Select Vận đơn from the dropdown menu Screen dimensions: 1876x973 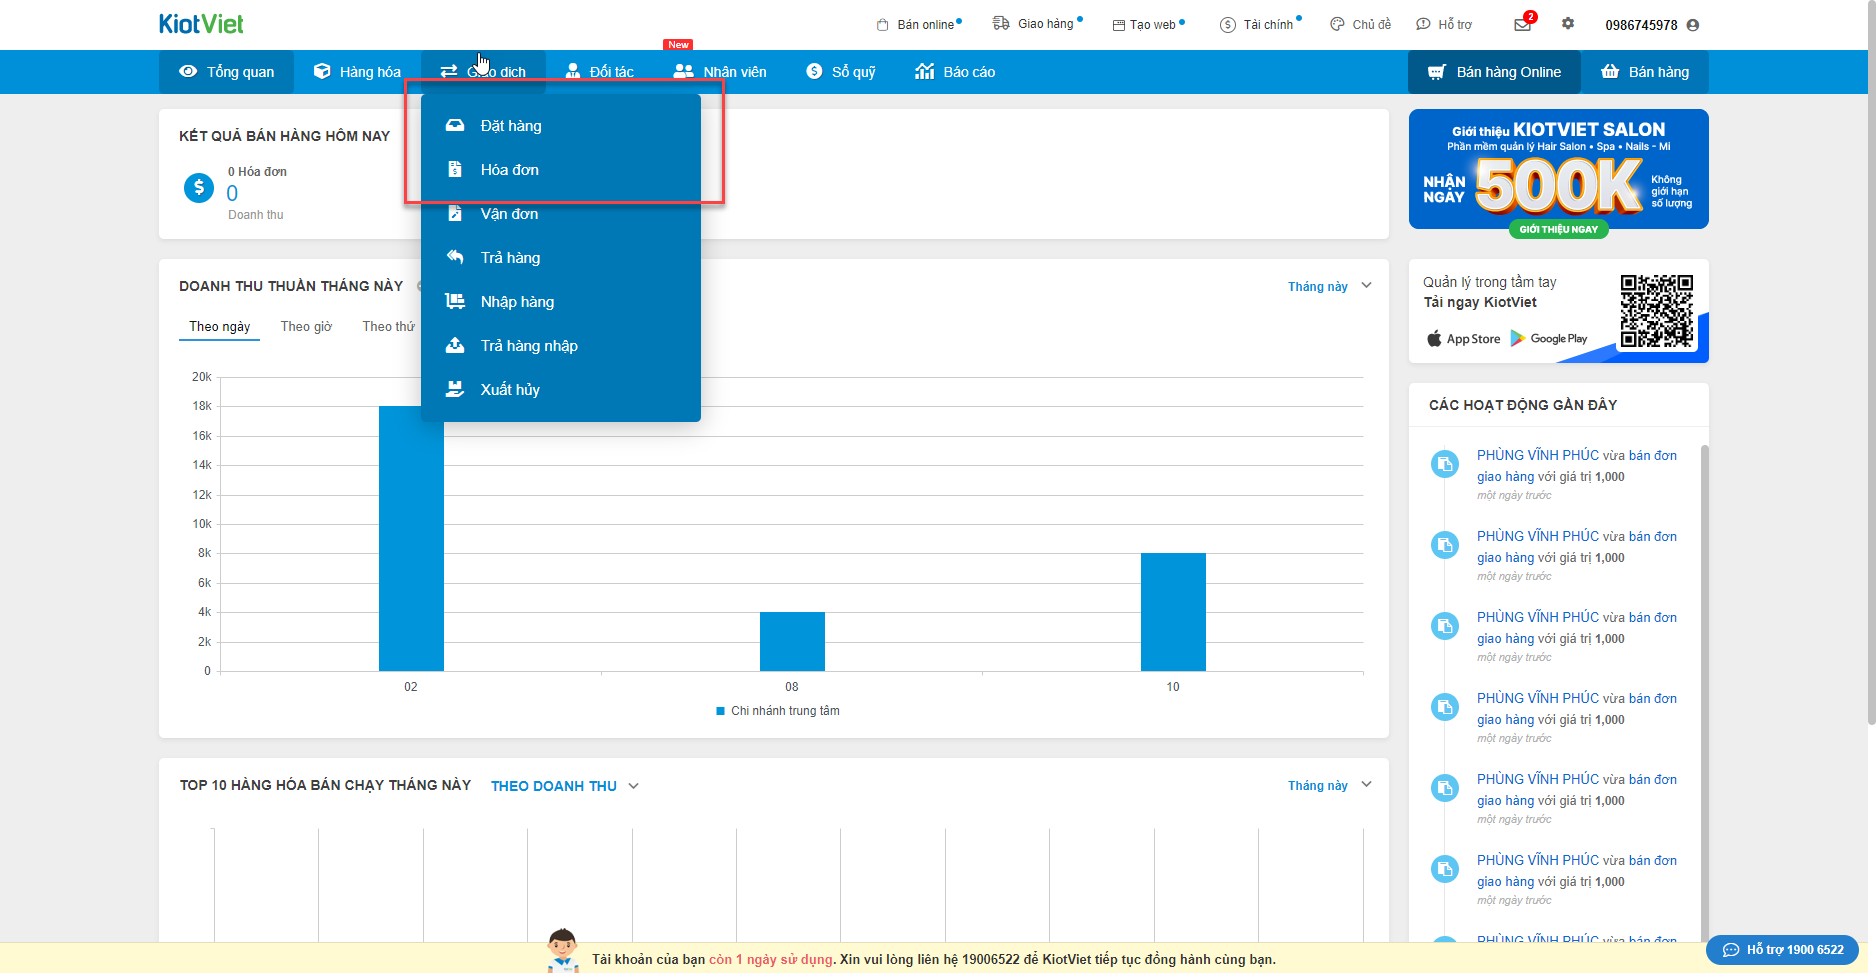pyautogui.click(x=509, y=214)
